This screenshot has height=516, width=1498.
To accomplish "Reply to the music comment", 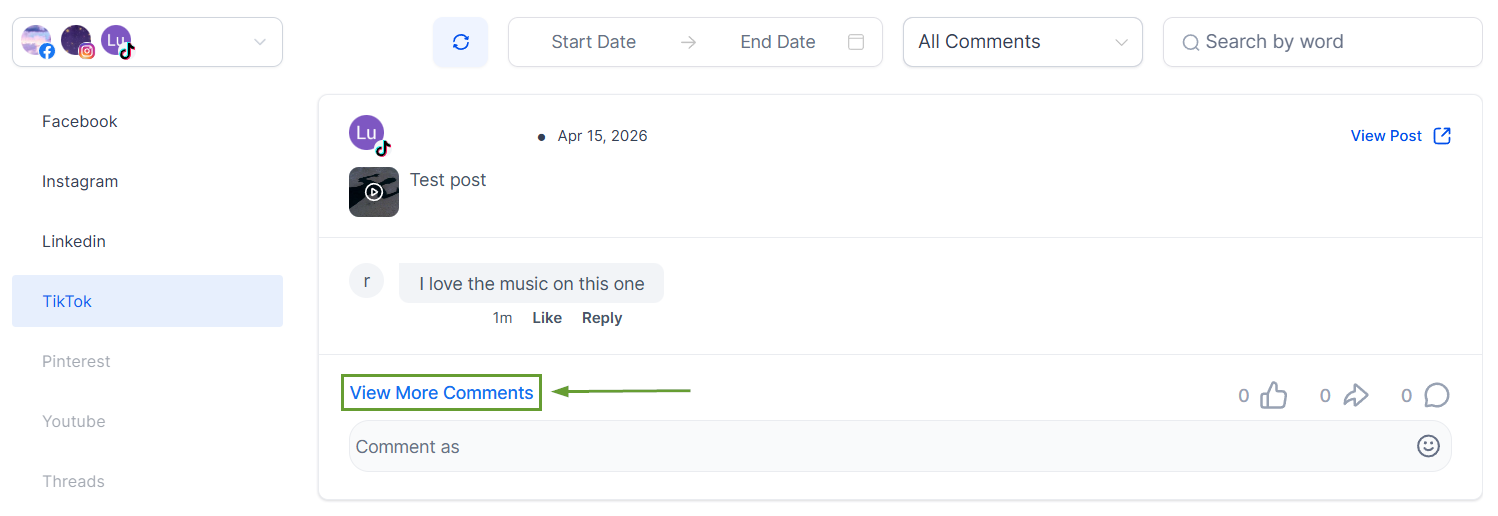I will point(602,318).
